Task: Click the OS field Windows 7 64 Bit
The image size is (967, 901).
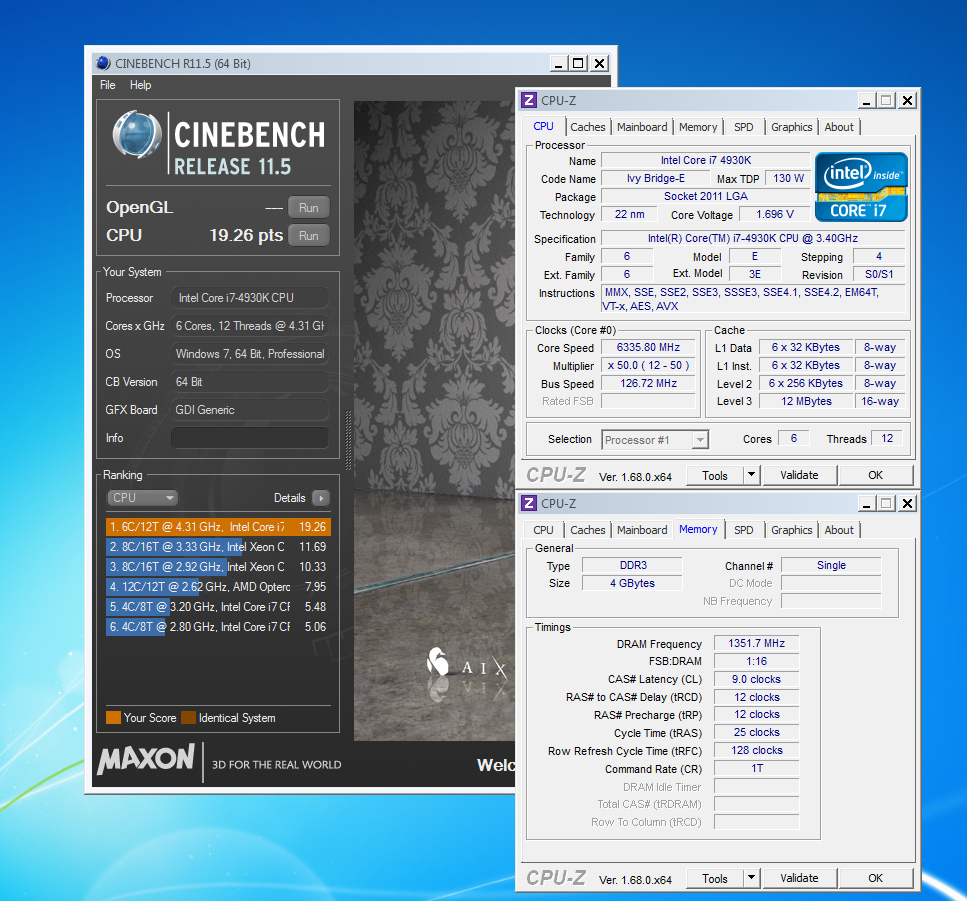Action: point(249,354)
